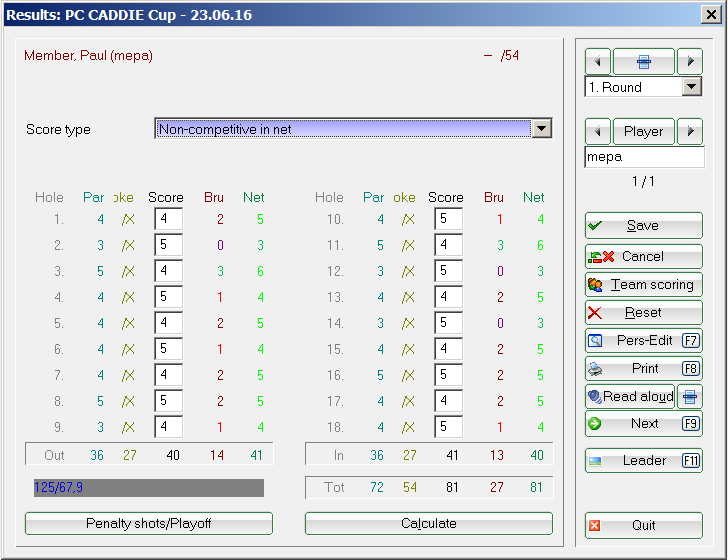Click the score field for hole 4
Viewport: 728px width, 560px height.
[169, 297]
